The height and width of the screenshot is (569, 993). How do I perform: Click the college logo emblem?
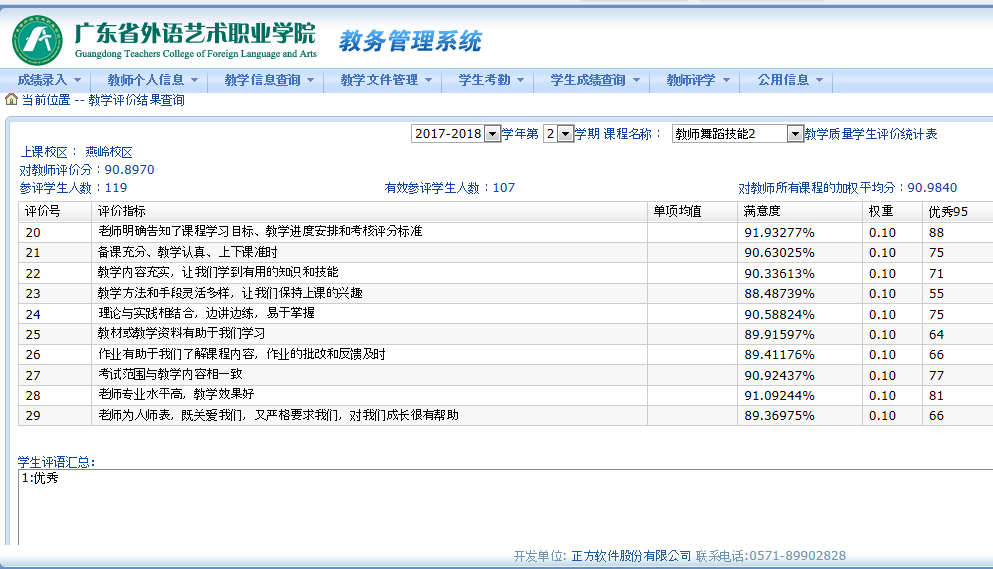pyautogui.click(x=37, y=40)
